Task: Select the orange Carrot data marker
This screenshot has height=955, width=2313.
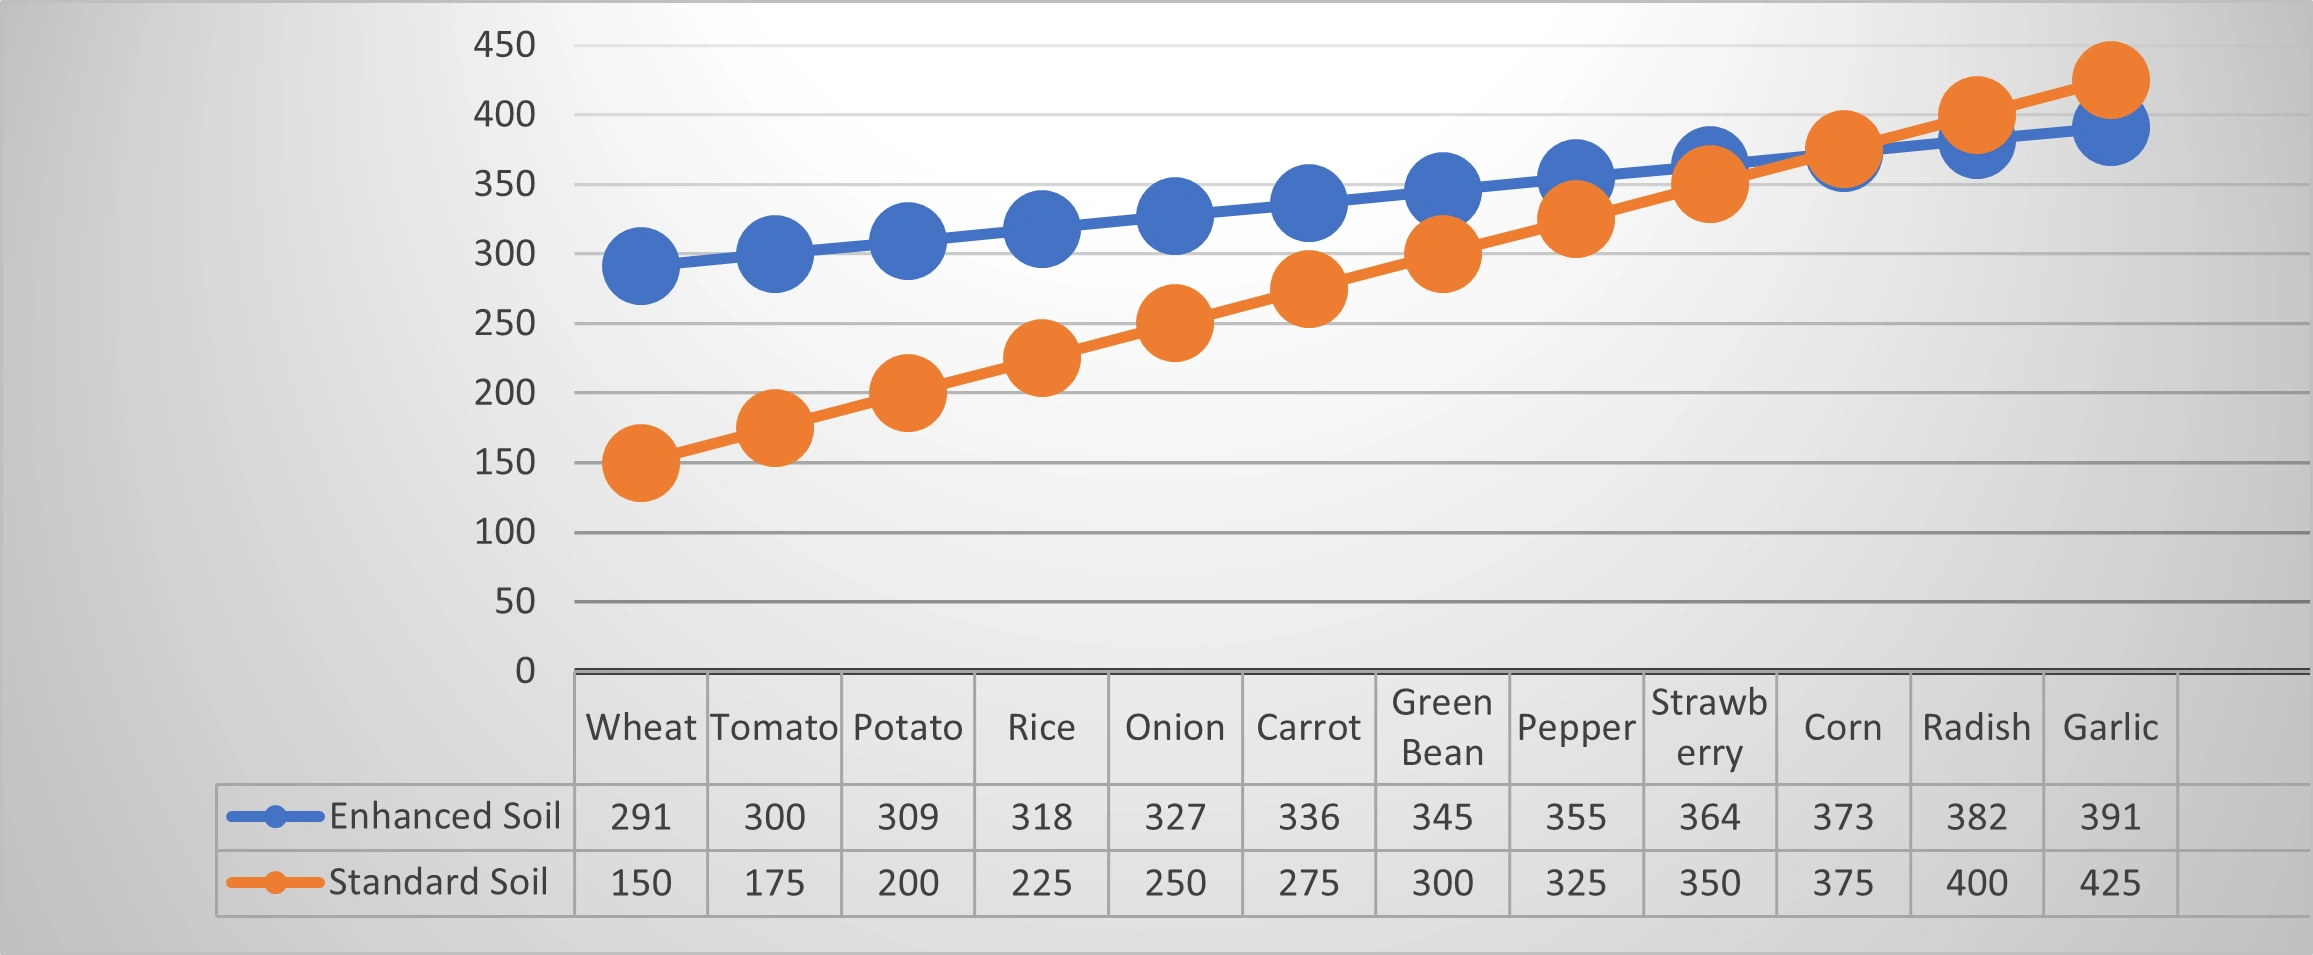Action: click(1308, 289)
